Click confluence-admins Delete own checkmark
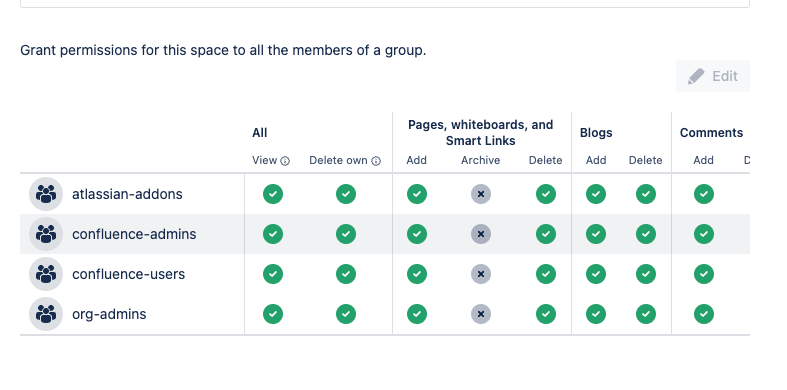 pyautogui.click(x=346, y=234)
